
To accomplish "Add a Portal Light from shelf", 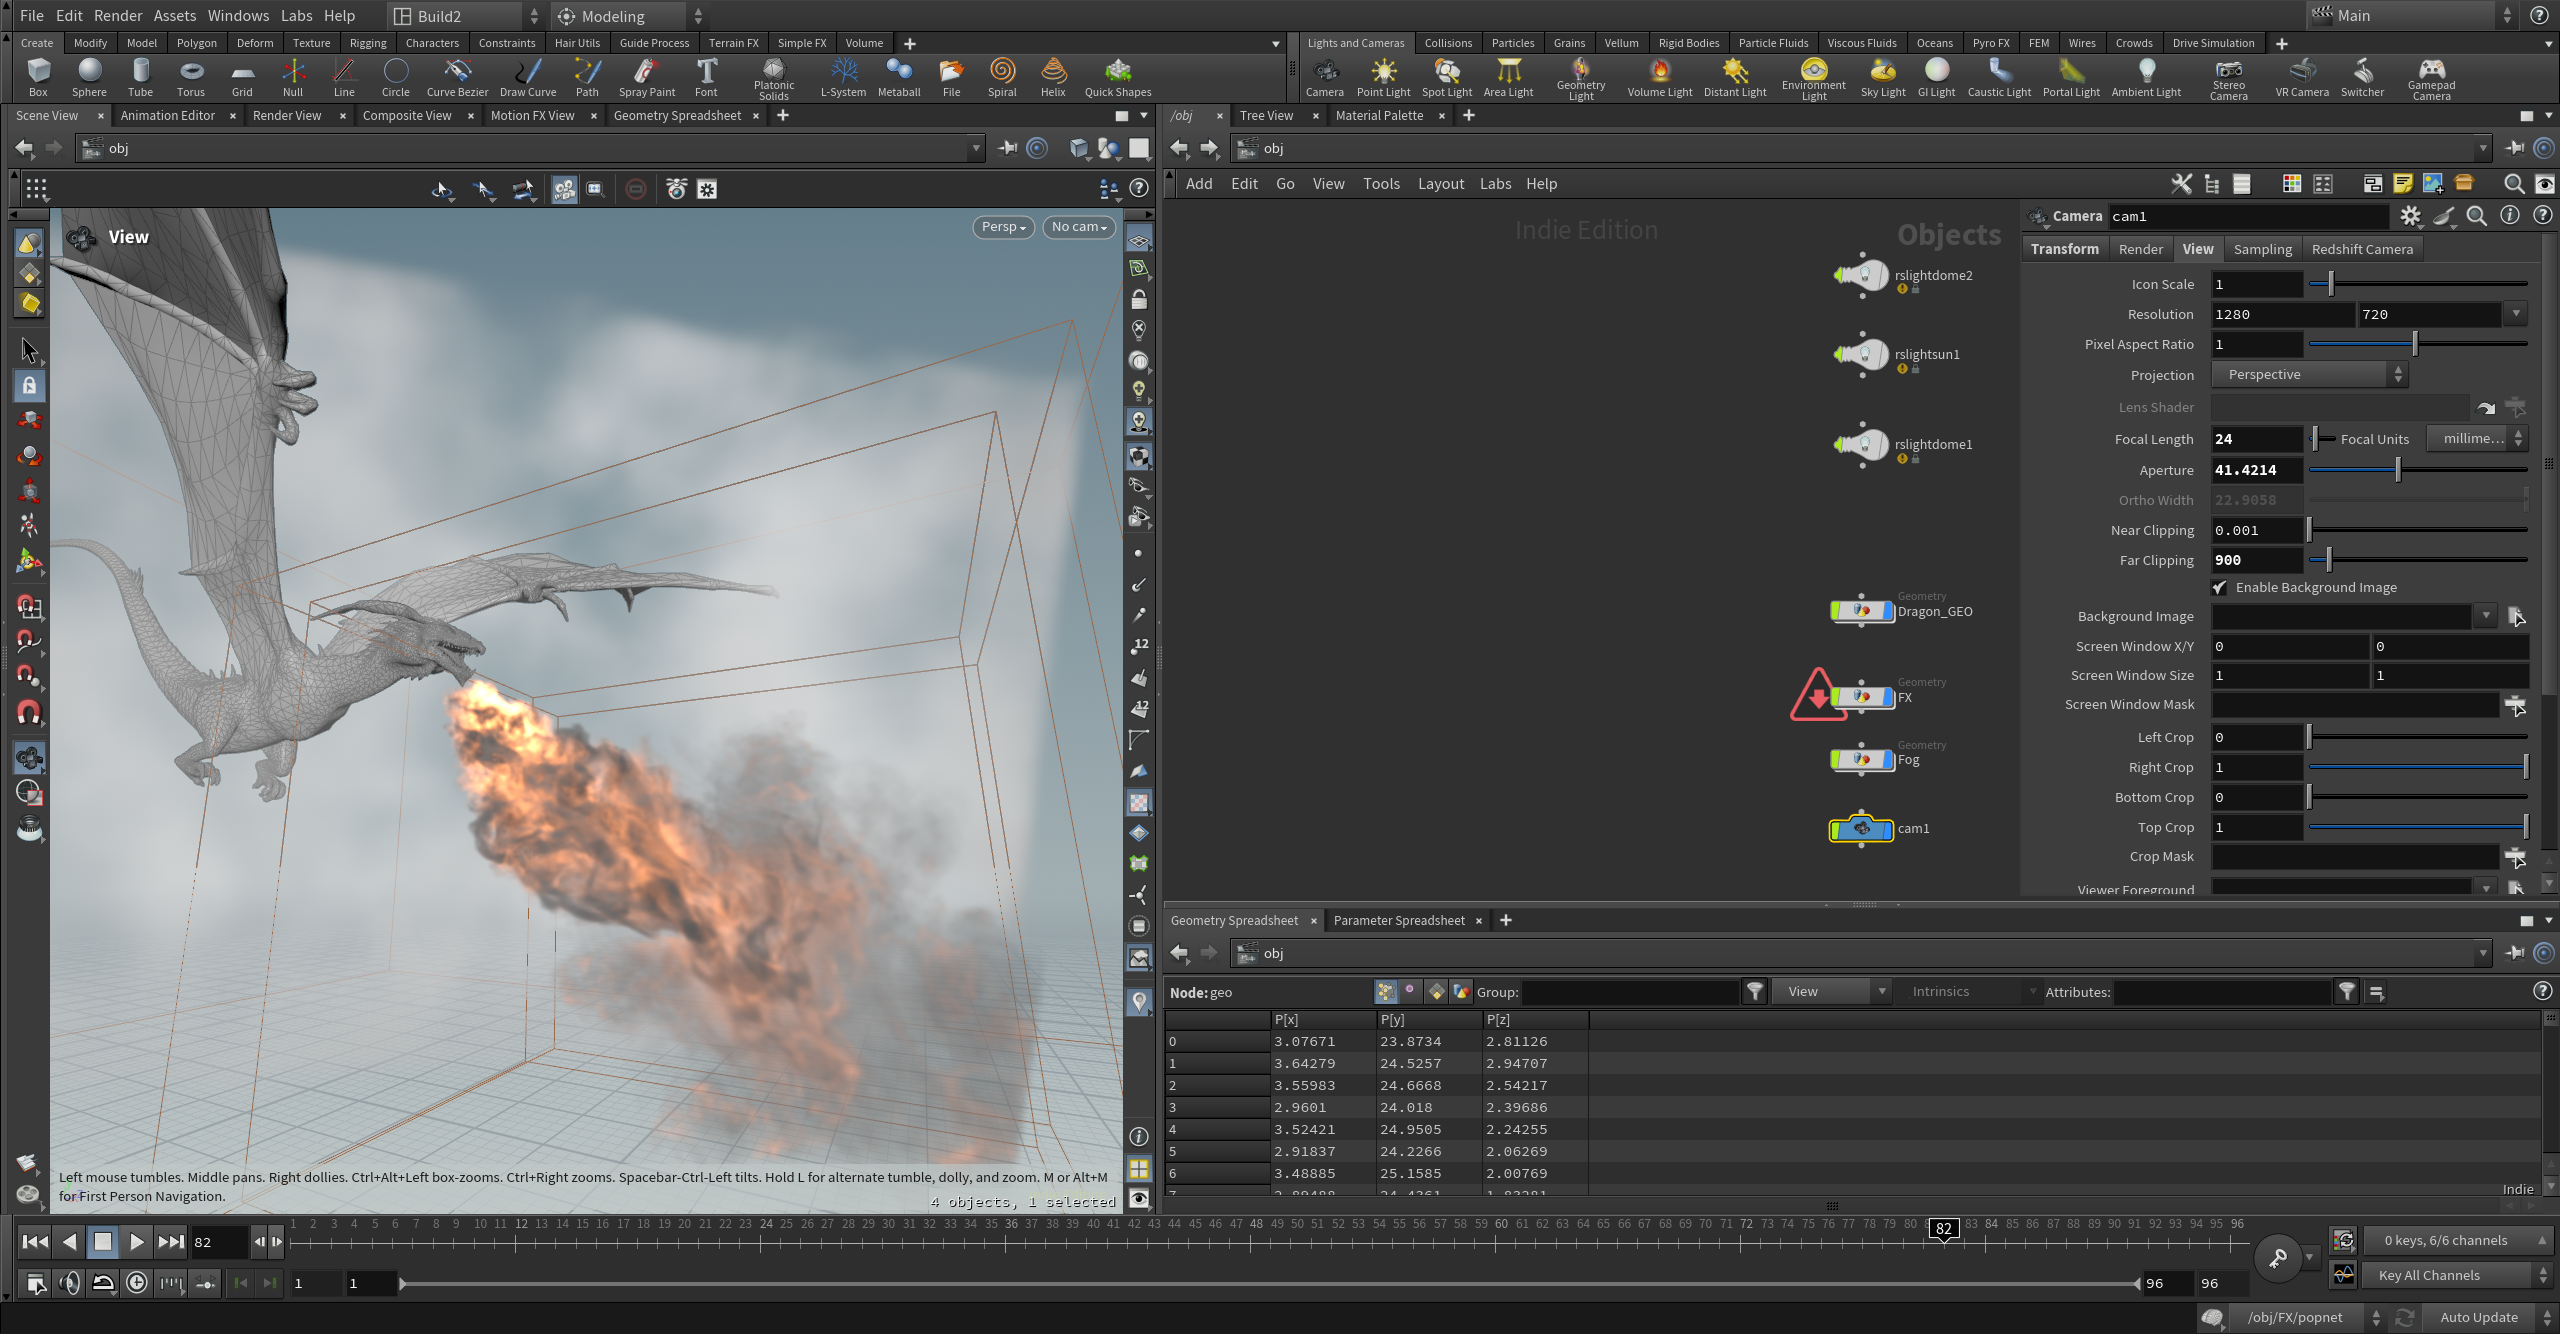I will coord(2070,77).
